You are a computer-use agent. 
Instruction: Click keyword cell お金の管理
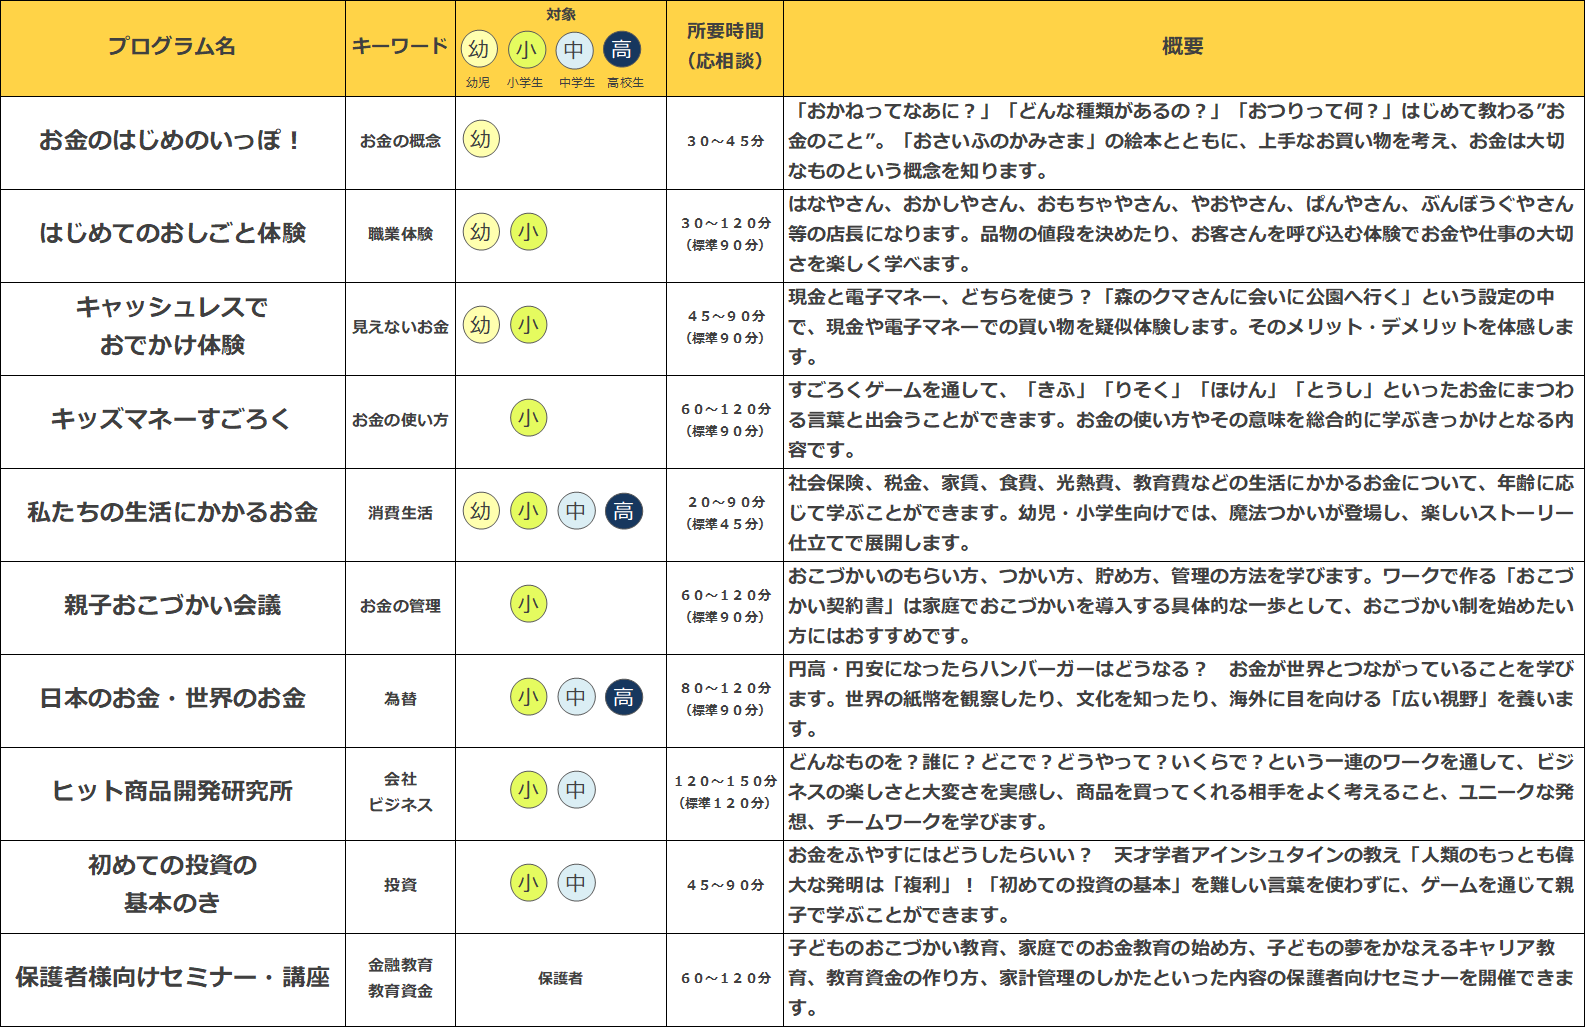pos(400,607)
